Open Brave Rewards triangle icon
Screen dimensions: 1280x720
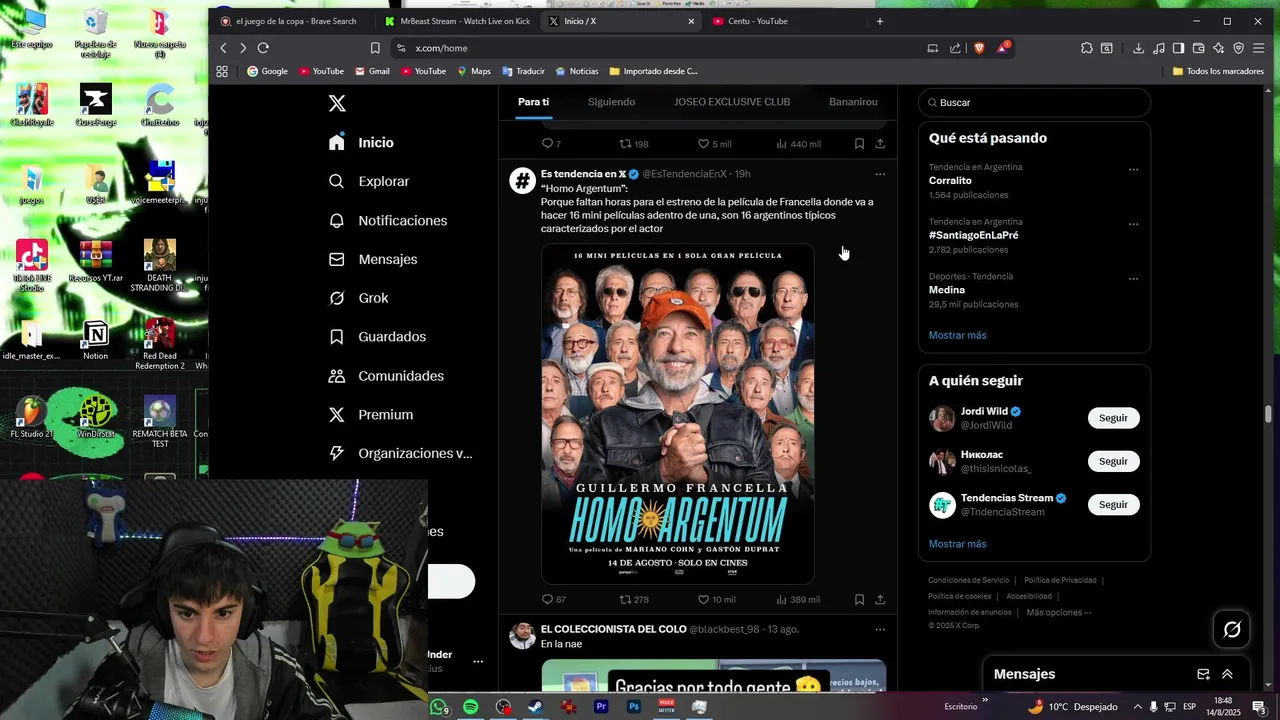1002,48
